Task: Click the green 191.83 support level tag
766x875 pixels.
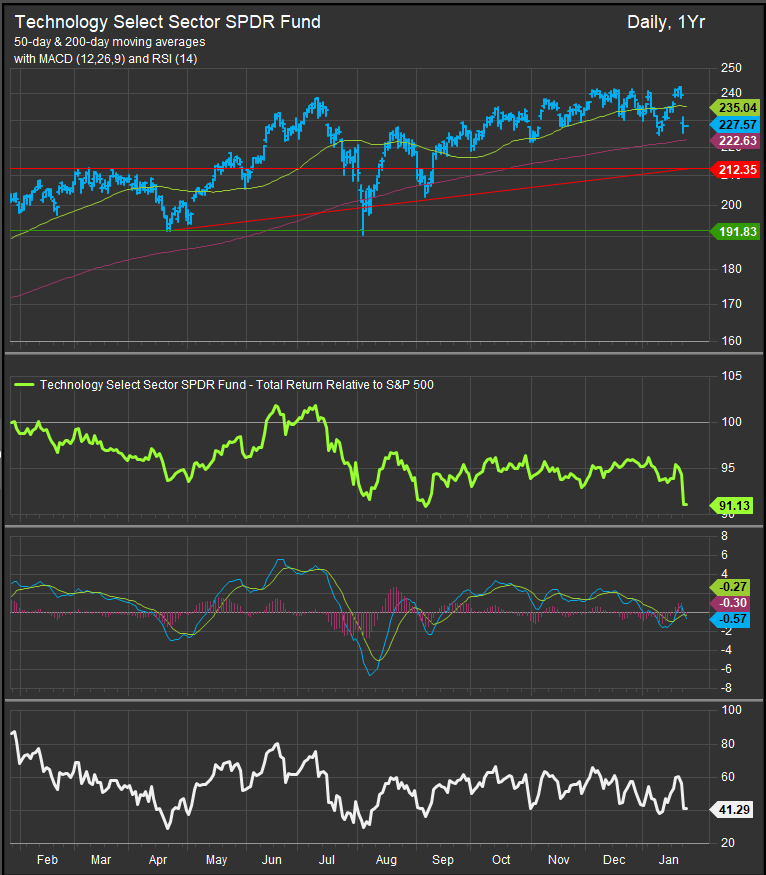Action: tap(734, 232)
